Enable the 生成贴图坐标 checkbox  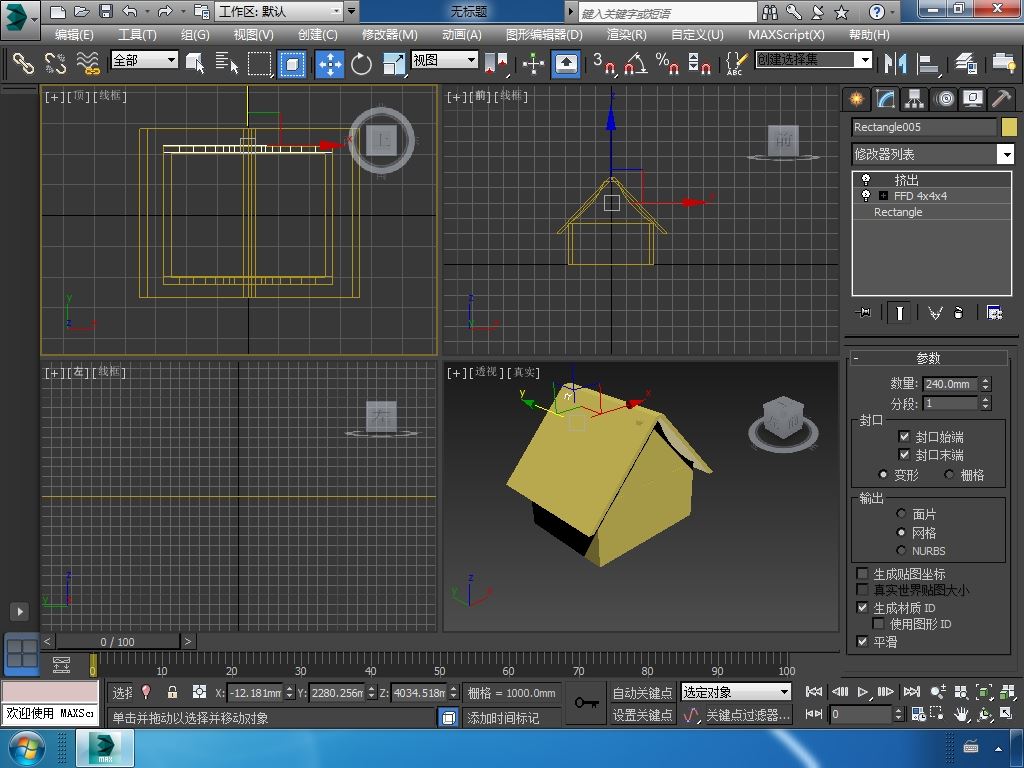tap(863, 574)
